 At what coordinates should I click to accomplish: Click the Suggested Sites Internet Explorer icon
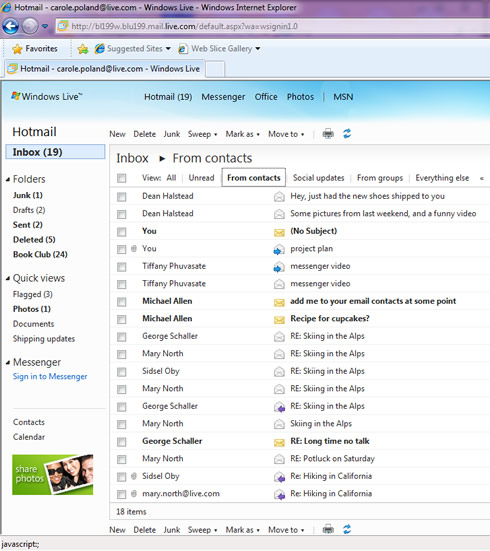pyautogui.click(x=100, y=48)
